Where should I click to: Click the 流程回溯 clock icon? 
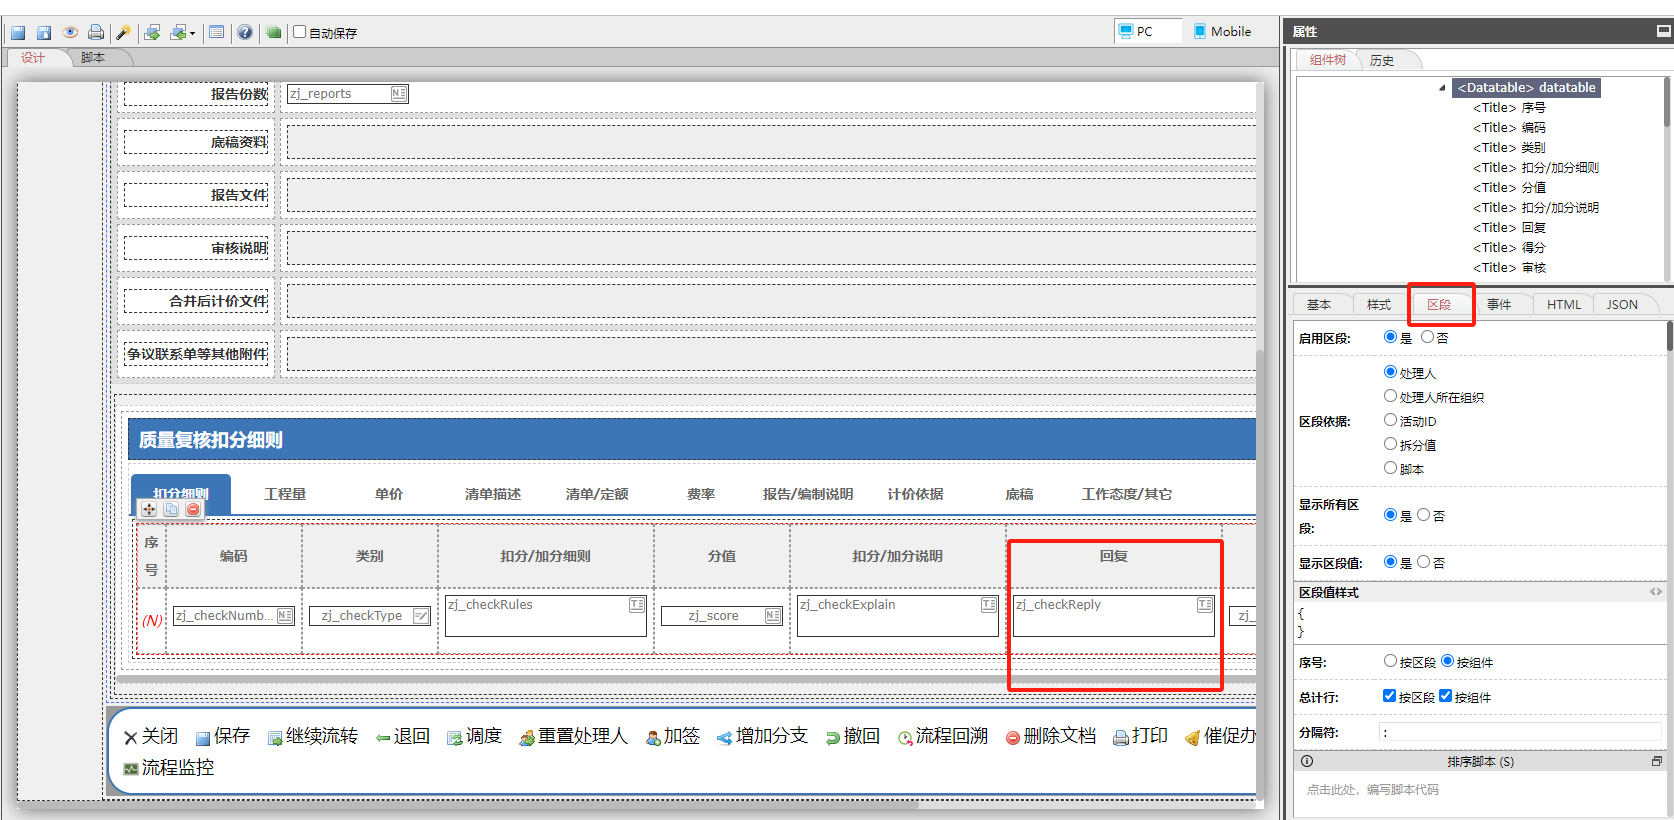[x=905, y=738]
